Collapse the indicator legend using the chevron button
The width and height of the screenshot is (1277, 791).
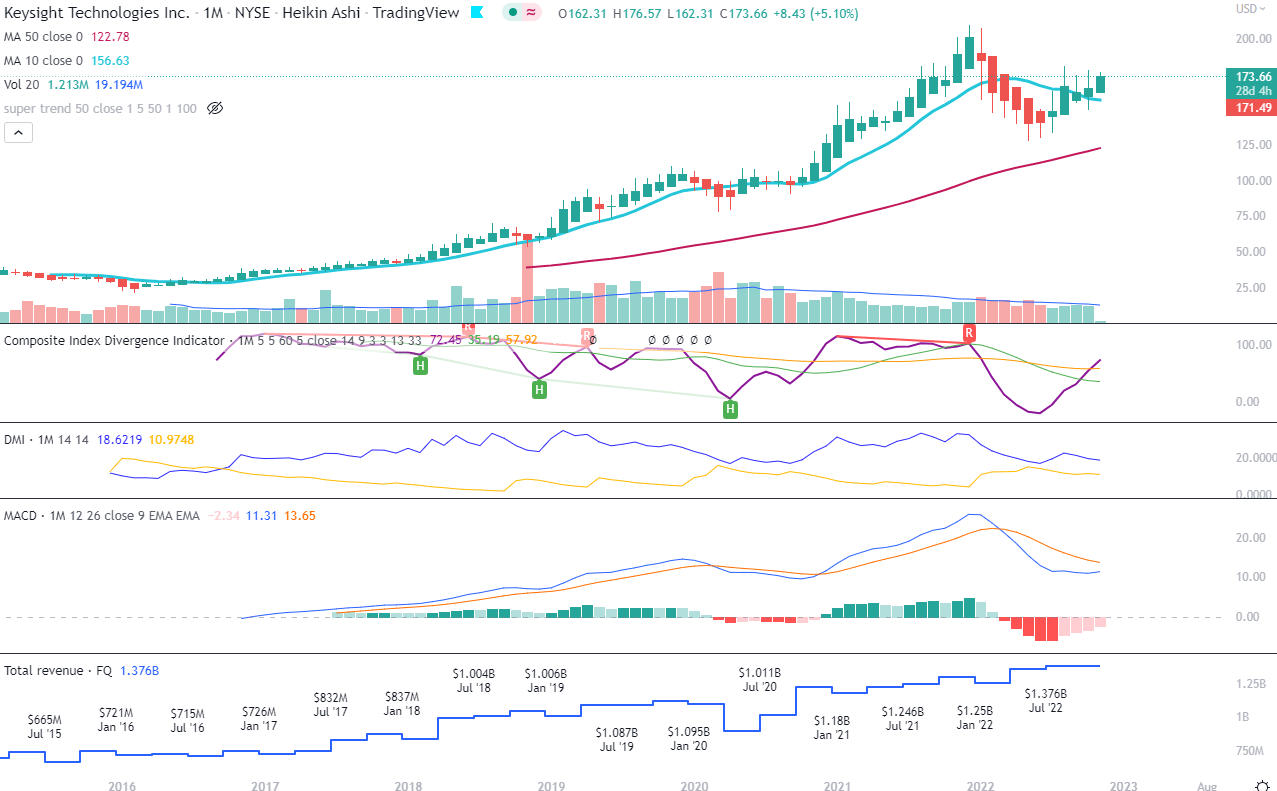coord(18,132)
